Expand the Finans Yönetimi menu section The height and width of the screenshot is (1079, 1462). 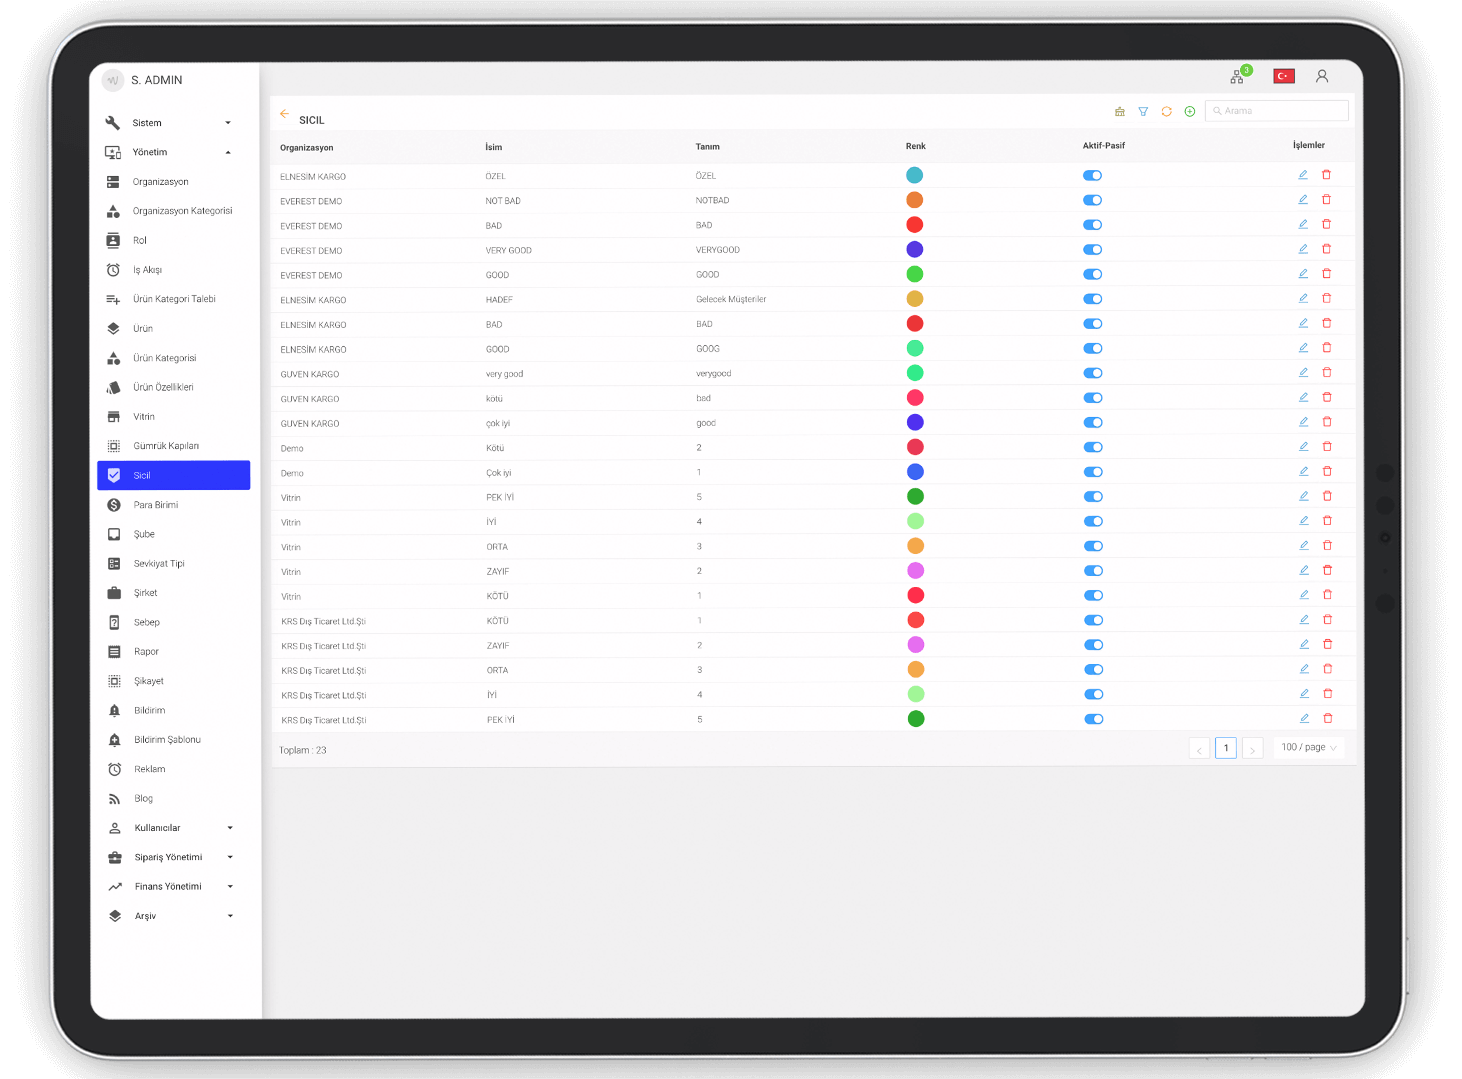click(172, 887)
